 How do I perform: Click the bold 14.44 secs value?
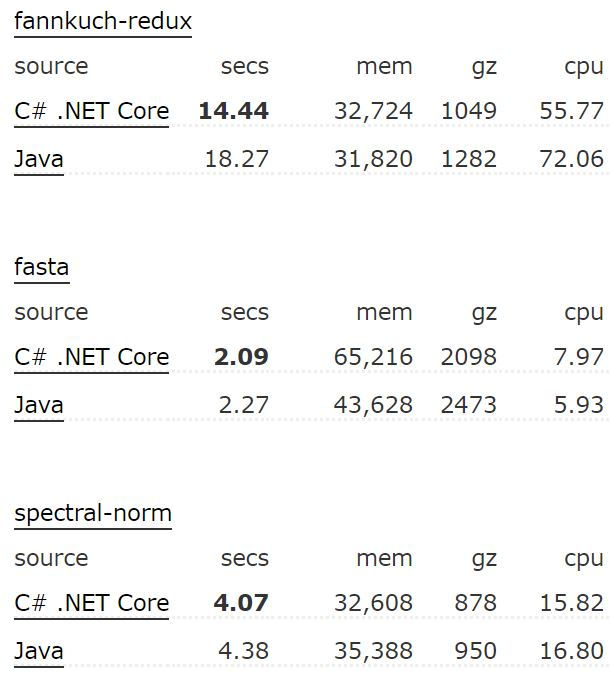tap(233, 110)
